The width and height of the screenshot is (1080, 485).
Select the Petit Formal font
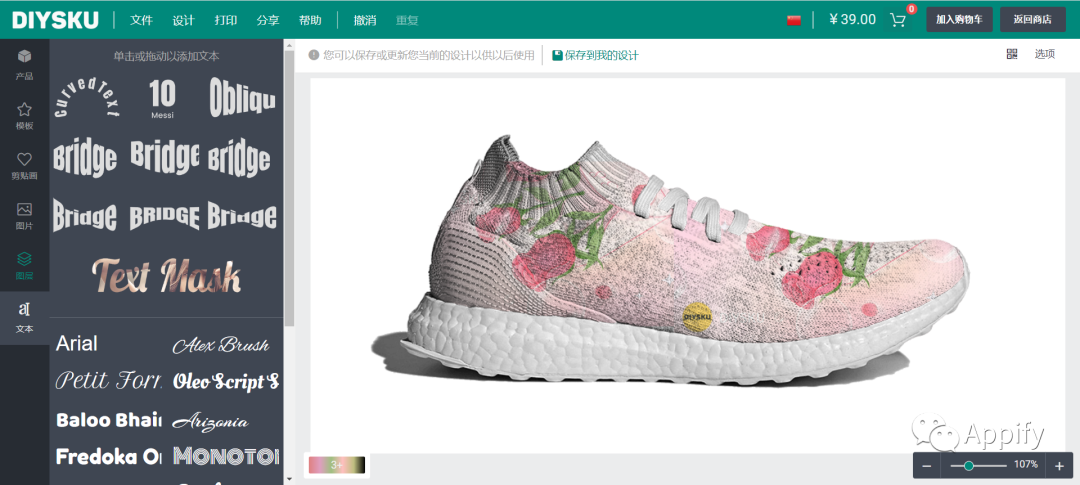click(109, 380)
